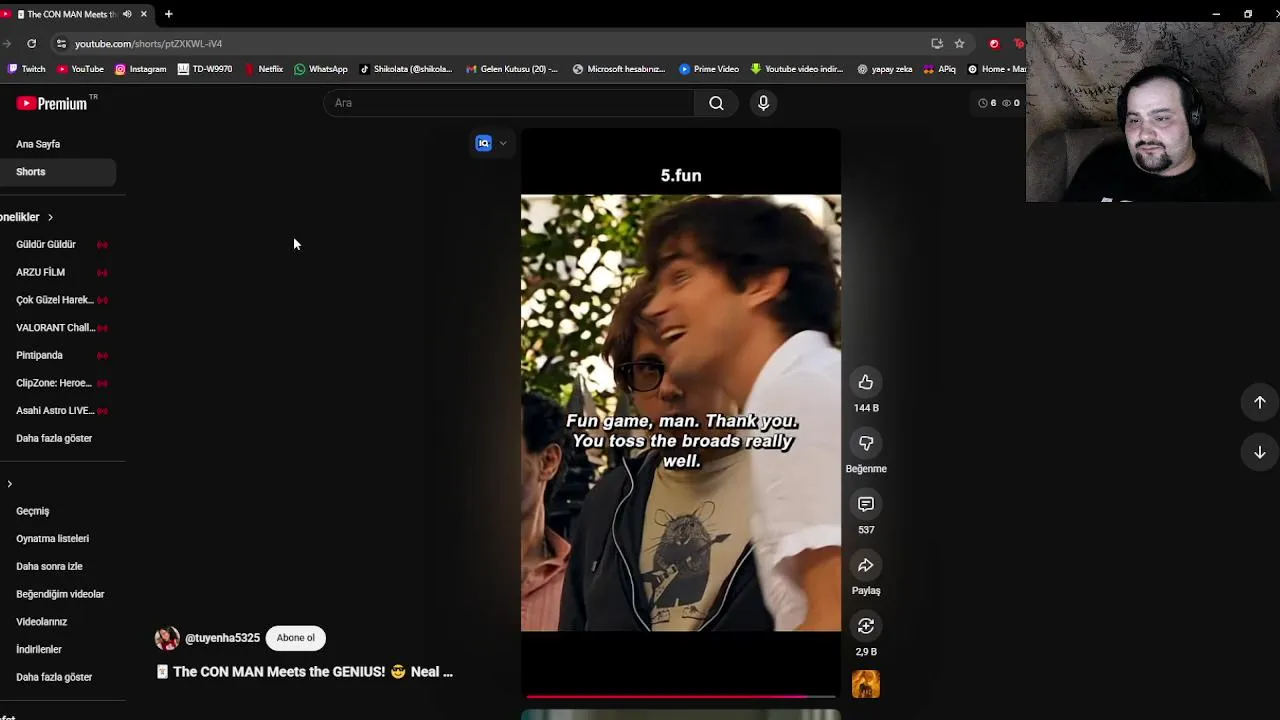
Task: Like the short using thumbs up
Action: click(866, 382)
